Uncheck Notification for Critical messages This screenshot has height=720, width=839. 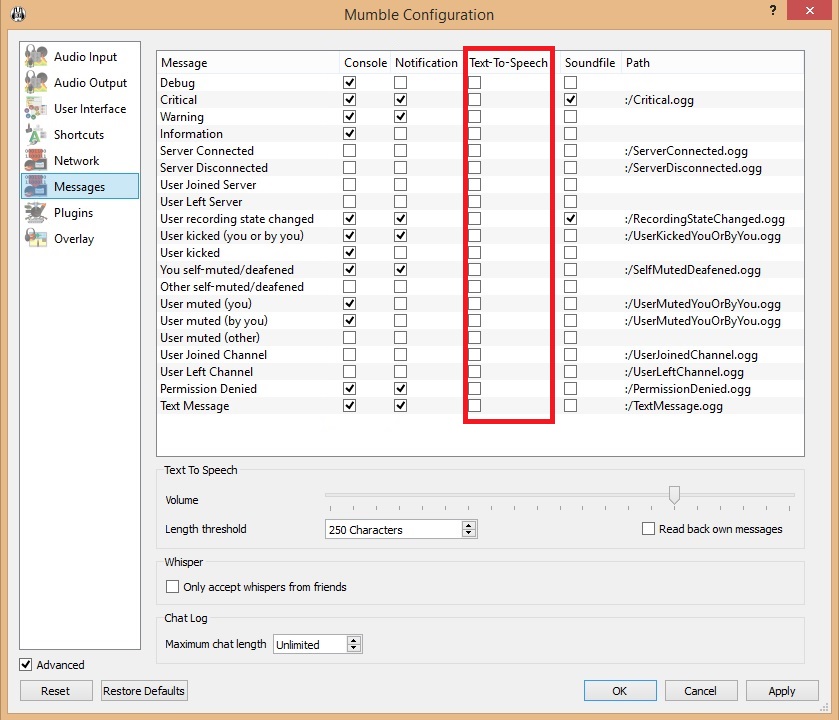[400, 99]
